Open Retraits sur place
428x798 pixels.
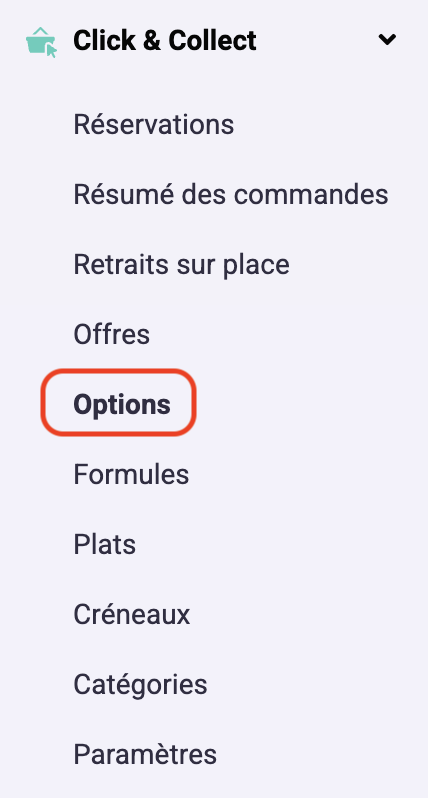point(181,264)
